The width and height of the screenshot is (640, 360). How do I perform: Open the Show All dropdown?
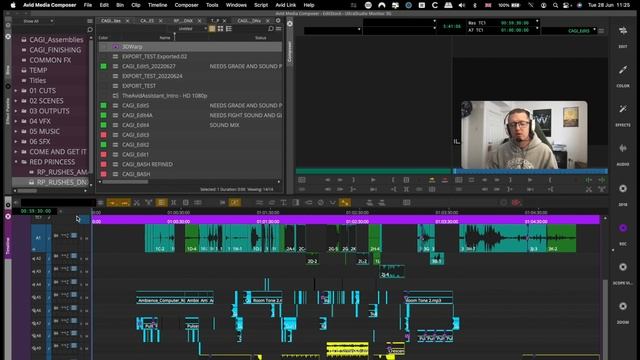coord(38,21)
